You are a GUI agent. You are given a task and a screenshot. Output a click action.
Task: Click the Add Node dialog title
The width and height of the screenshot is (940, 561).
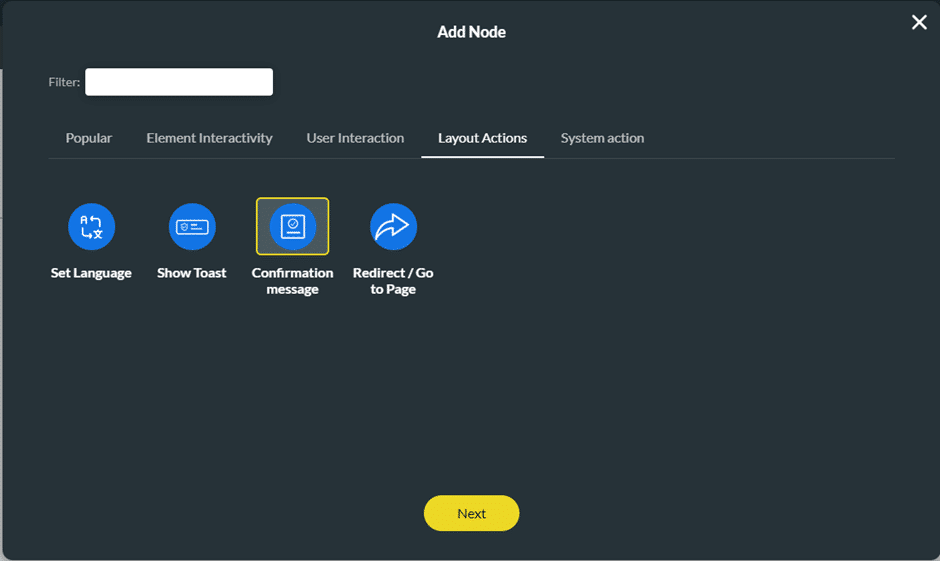click(x=471, y=32)
